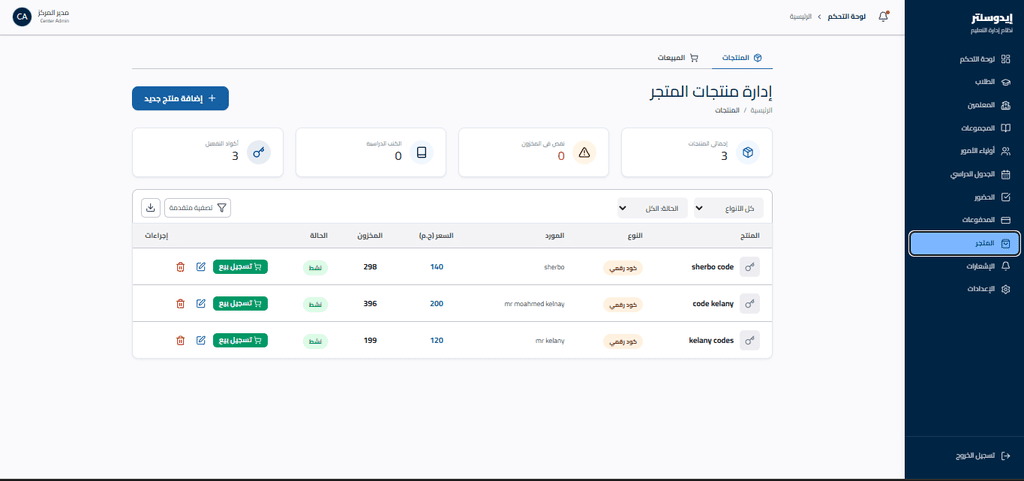Click the إضافة منتج جديد button

tap(180, 99)
